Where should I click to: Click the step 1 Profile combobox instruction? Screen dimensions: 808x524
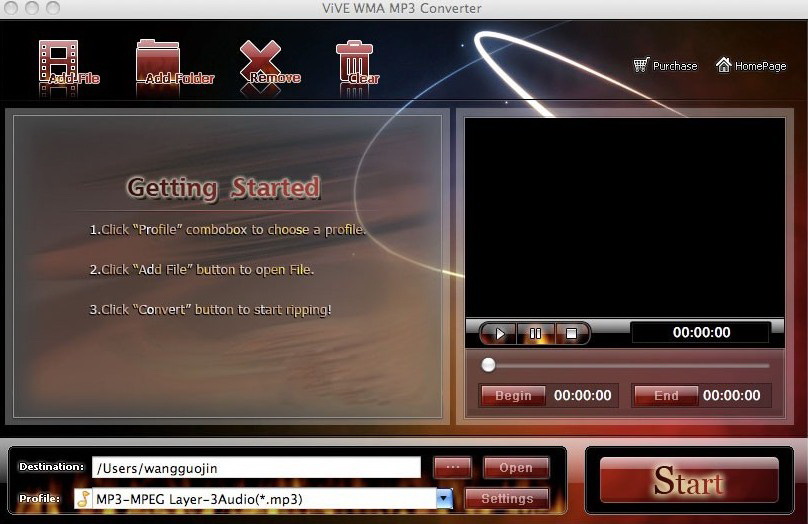click(x=227, y=229)
